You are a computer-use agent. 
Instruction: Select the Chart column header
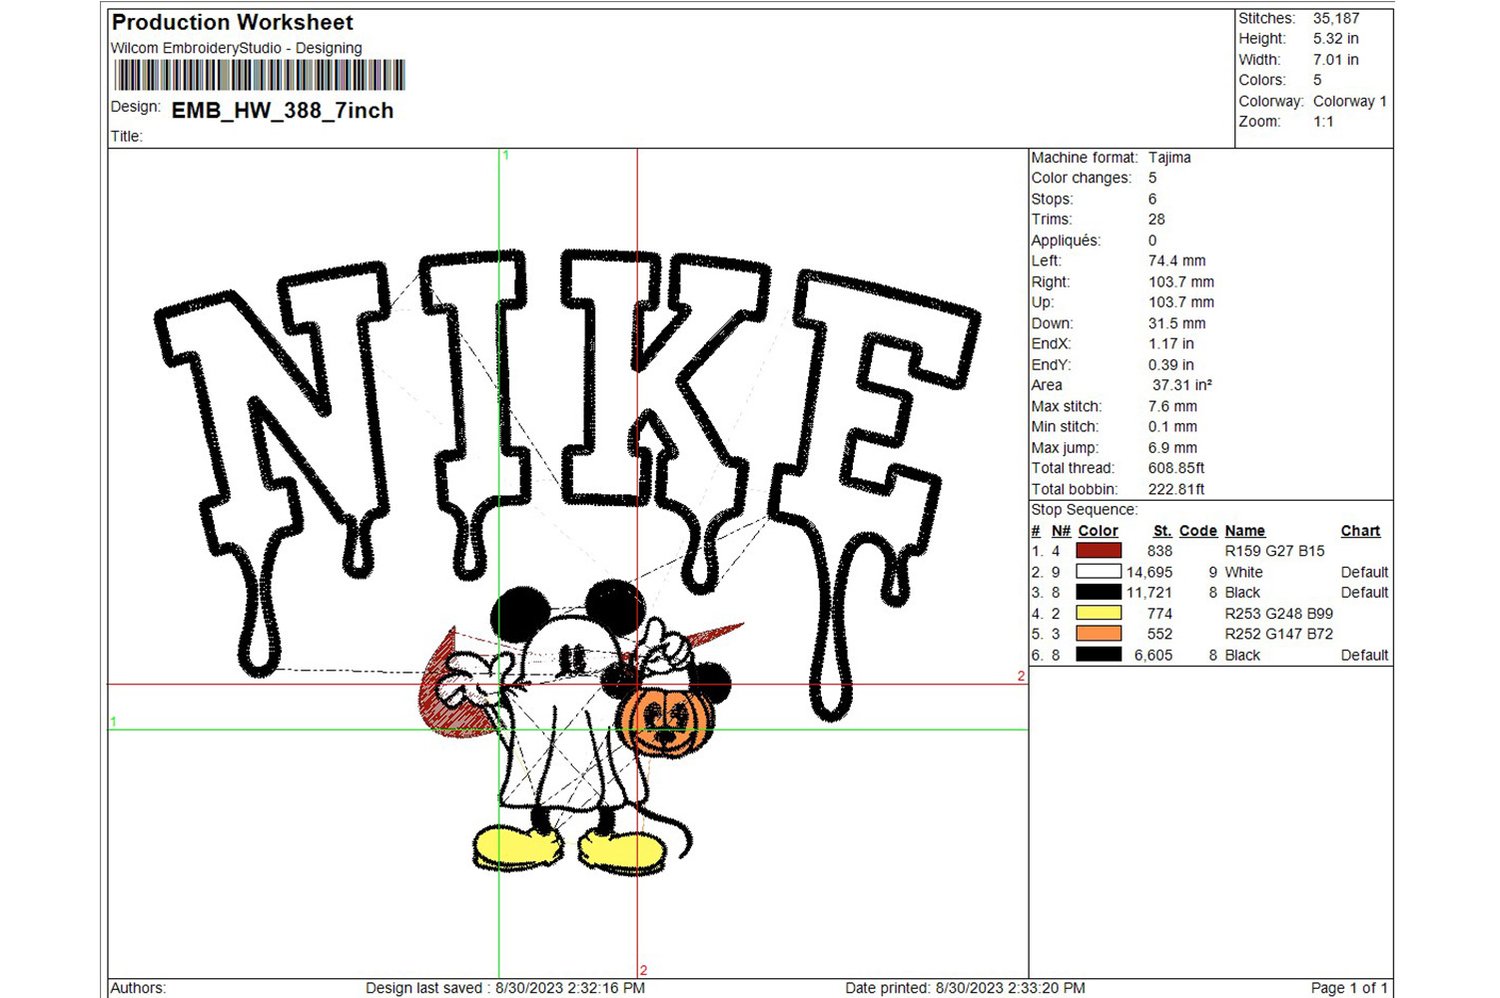pyautogui.click(x=1360, y=531)
